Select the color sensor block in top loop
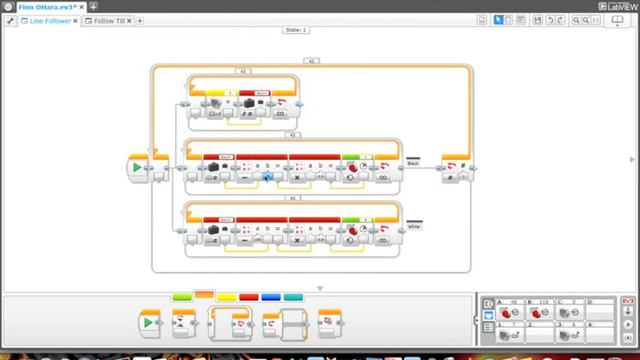 pyautogui.click(x=221, y=104)
